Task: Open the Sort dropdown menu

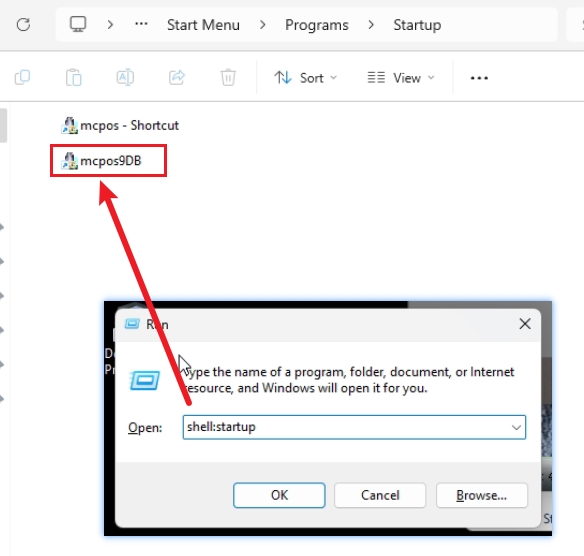Action: (x=305, y=78)
